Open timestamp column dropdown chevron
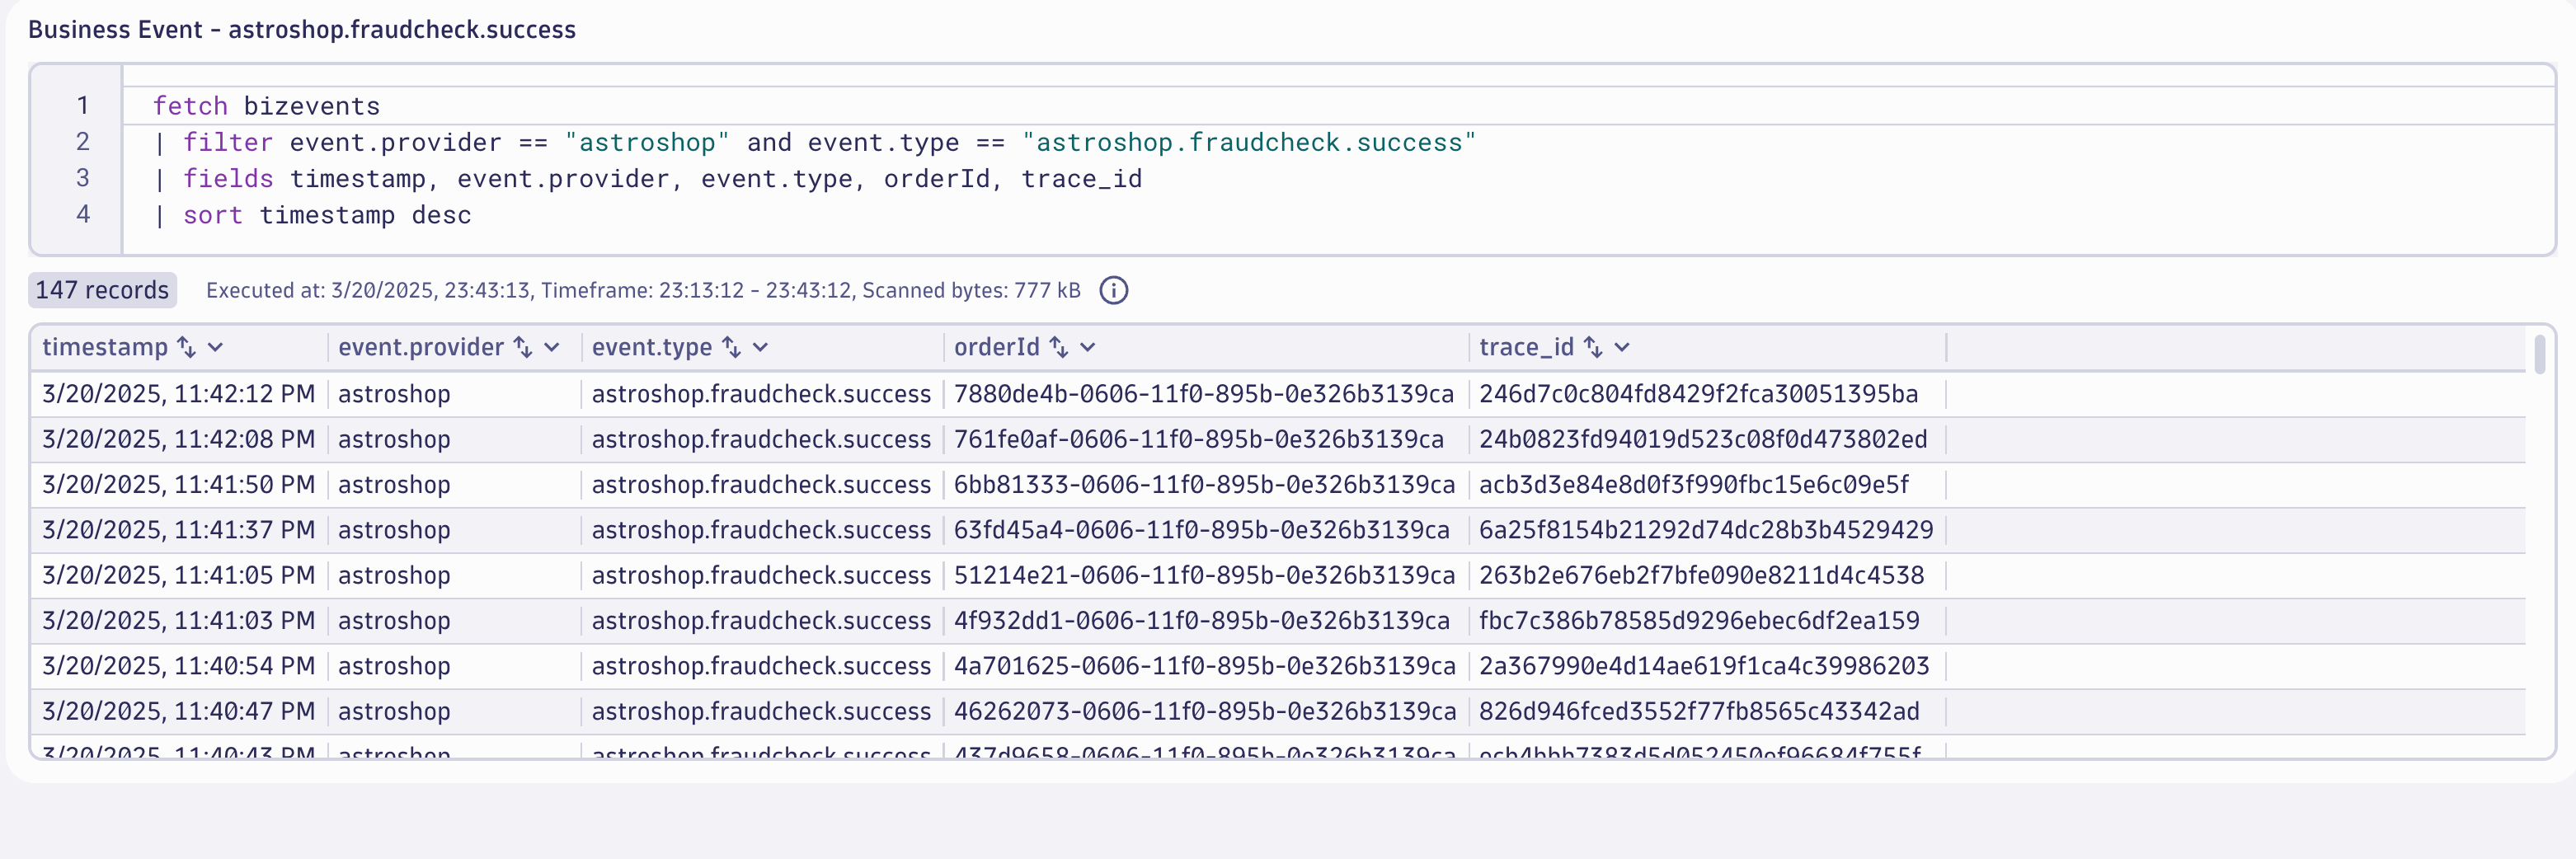Screen dimensions: 2576x859 [x=215, y=347]
